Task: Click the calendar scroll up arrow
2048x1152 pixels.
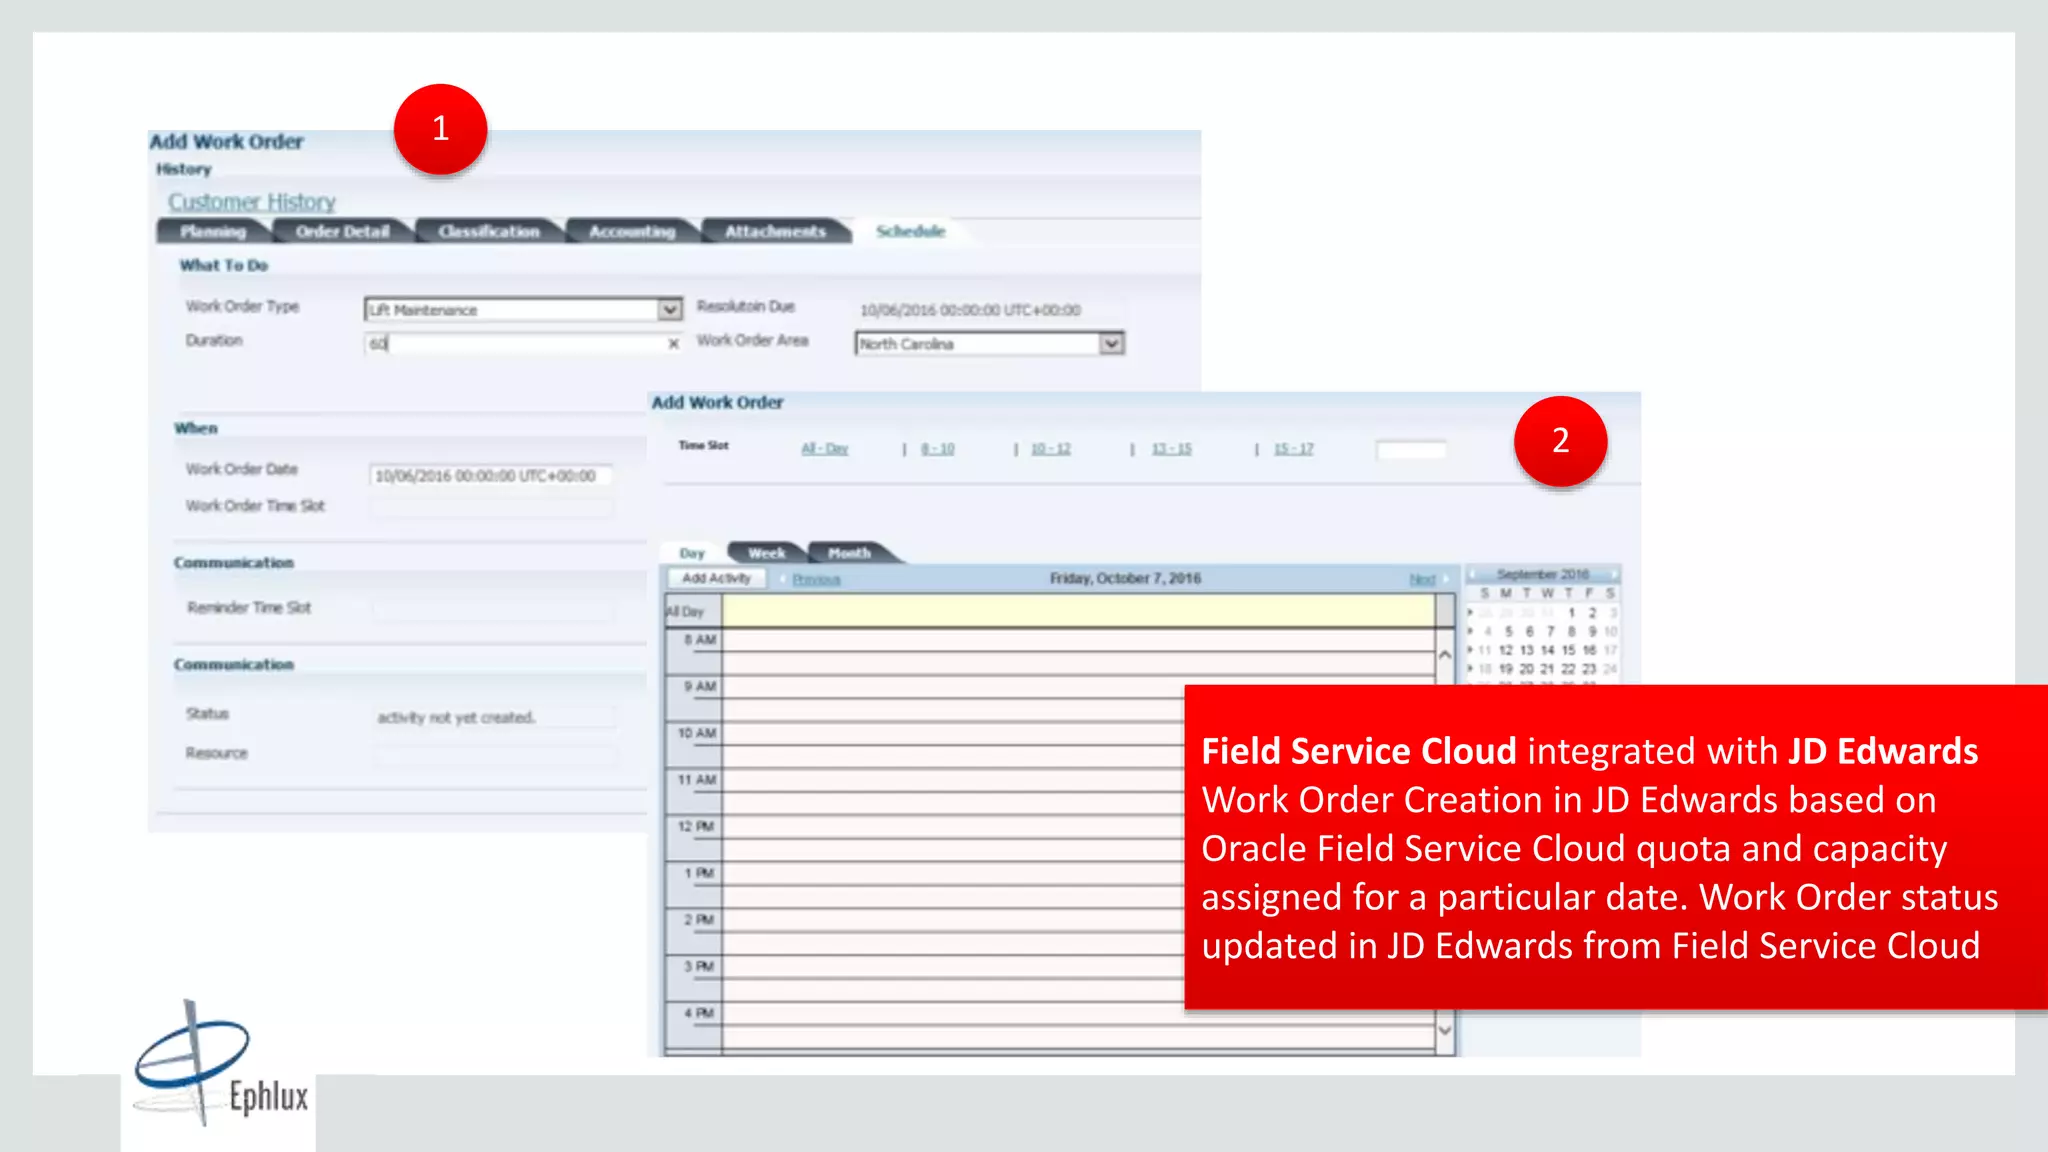Action: (x=1445, y=655)
